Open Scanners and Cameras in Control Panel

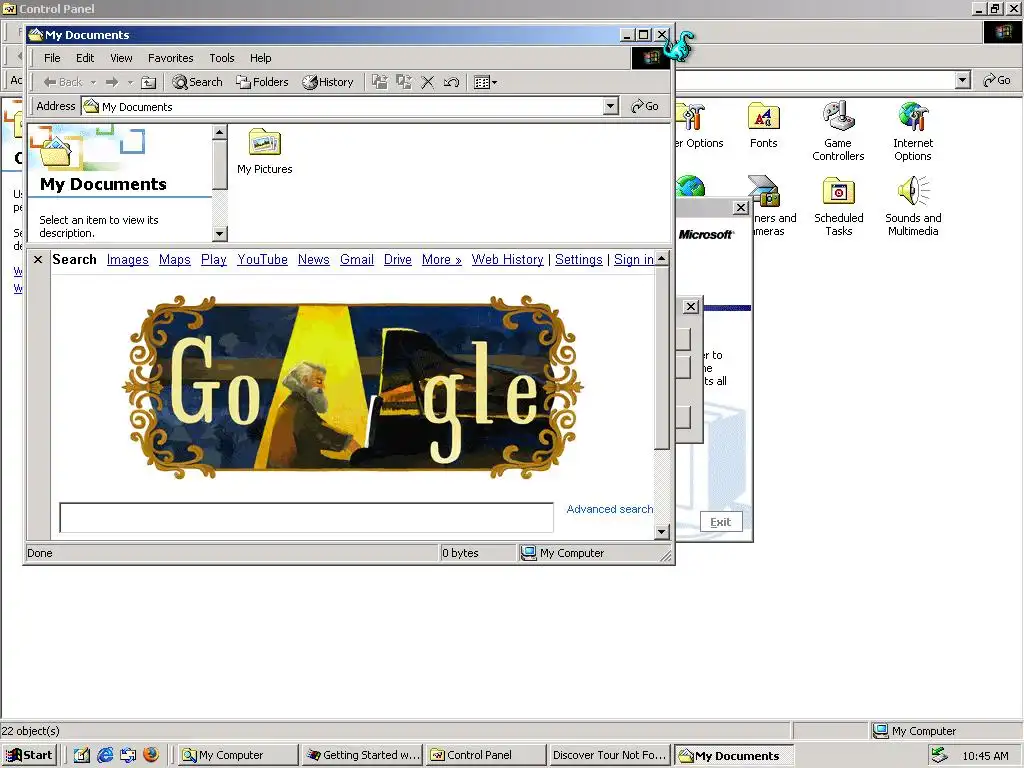[775, 206]
